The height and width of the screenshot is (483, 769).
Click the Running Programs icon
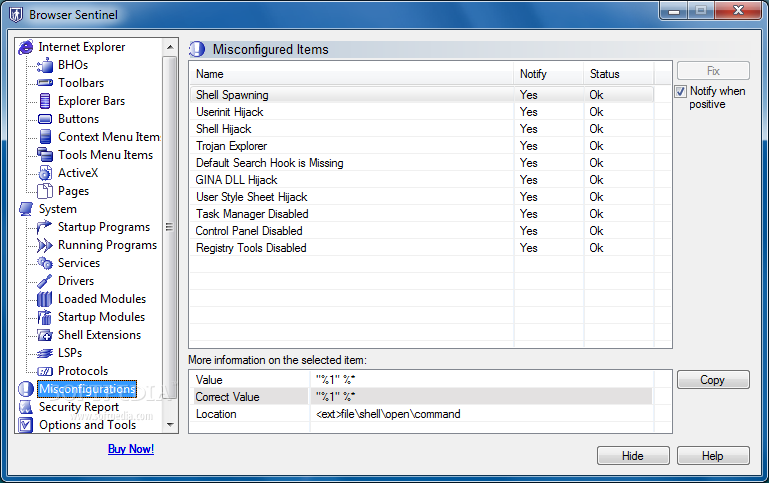point(45,245)
